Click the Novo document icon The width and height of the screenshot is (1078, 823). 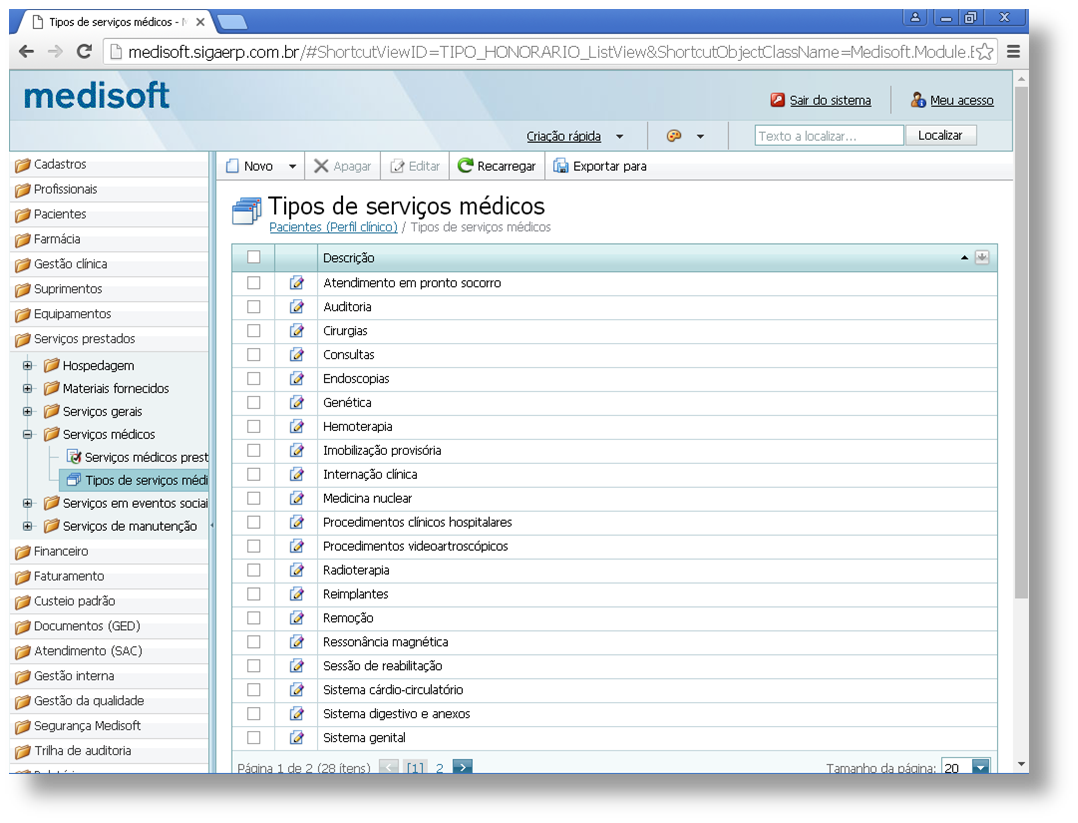[x=232, y=166]
